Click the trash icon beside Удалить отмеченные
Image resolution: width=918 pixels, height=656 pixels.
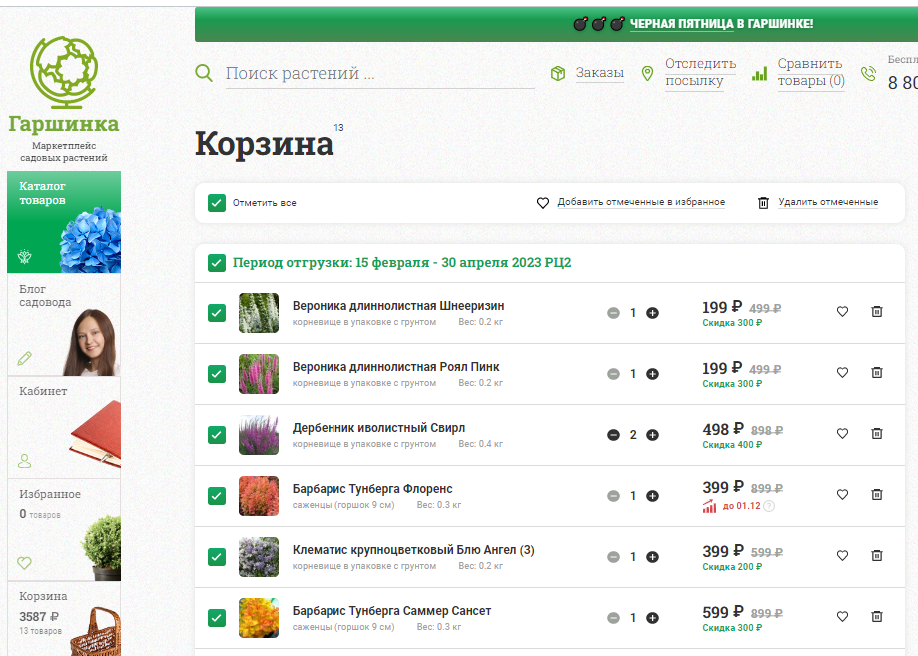pyautogui.click(x=763, y=203)
